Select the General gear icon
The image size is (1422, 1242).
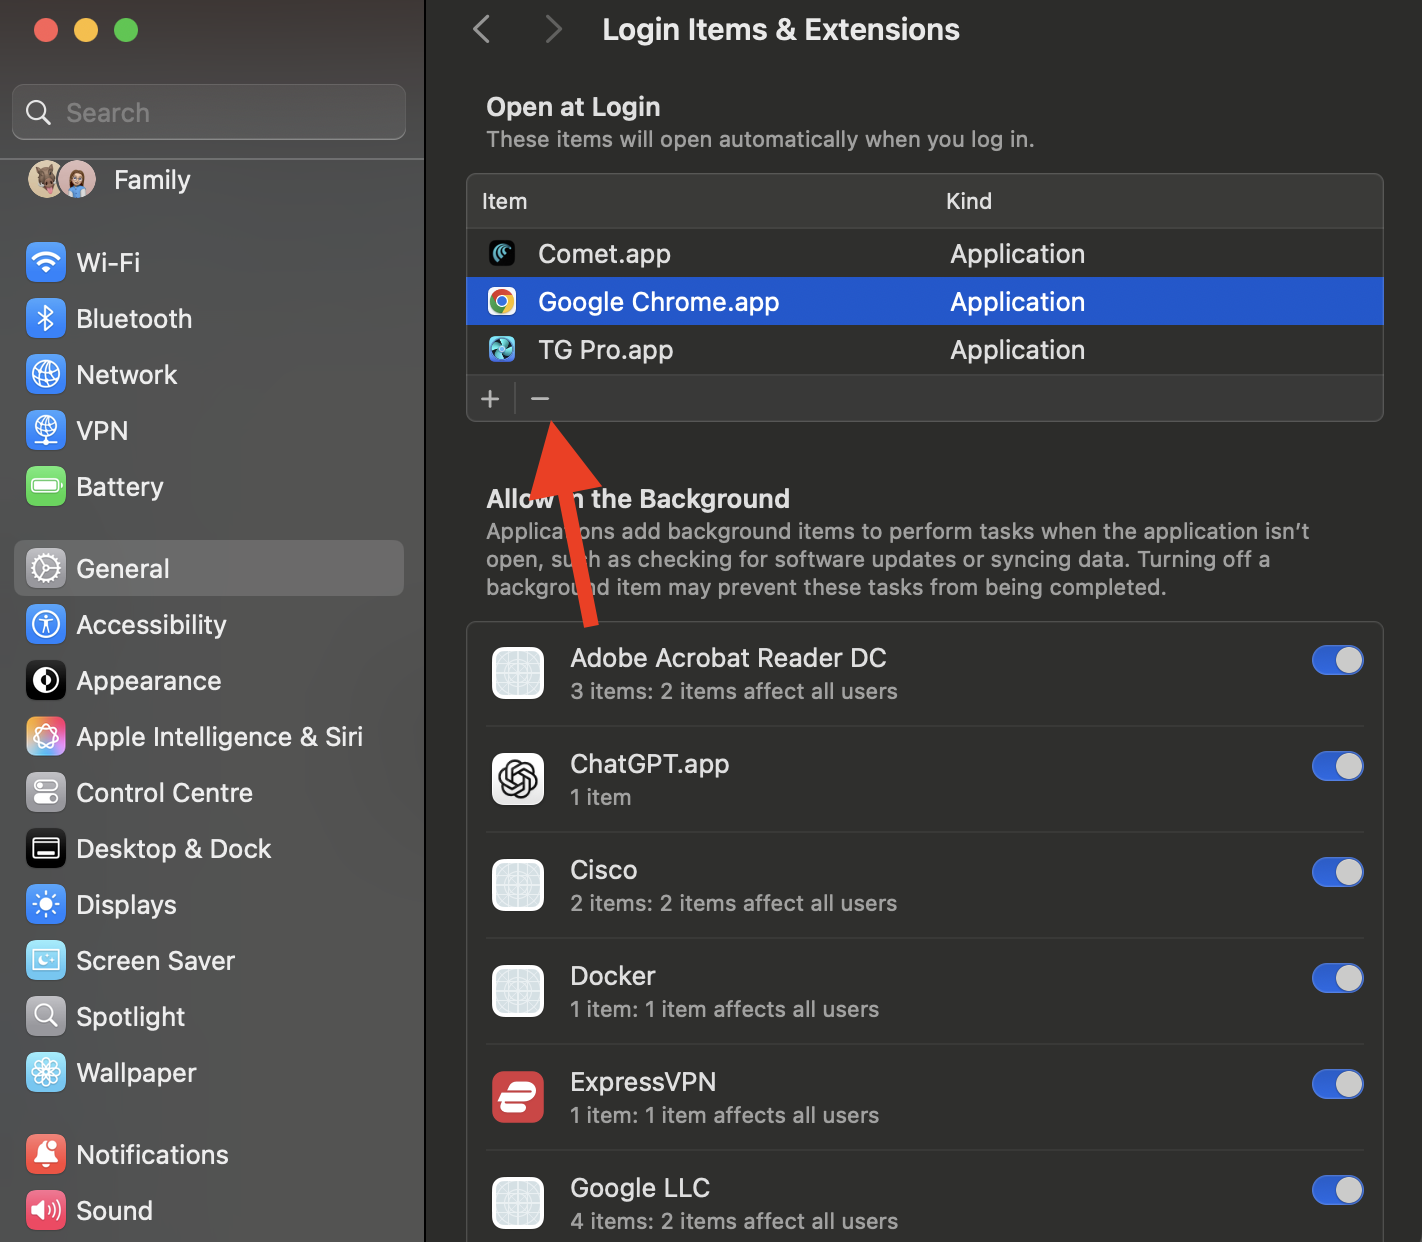pyautogui.click(x=46, y=568)
